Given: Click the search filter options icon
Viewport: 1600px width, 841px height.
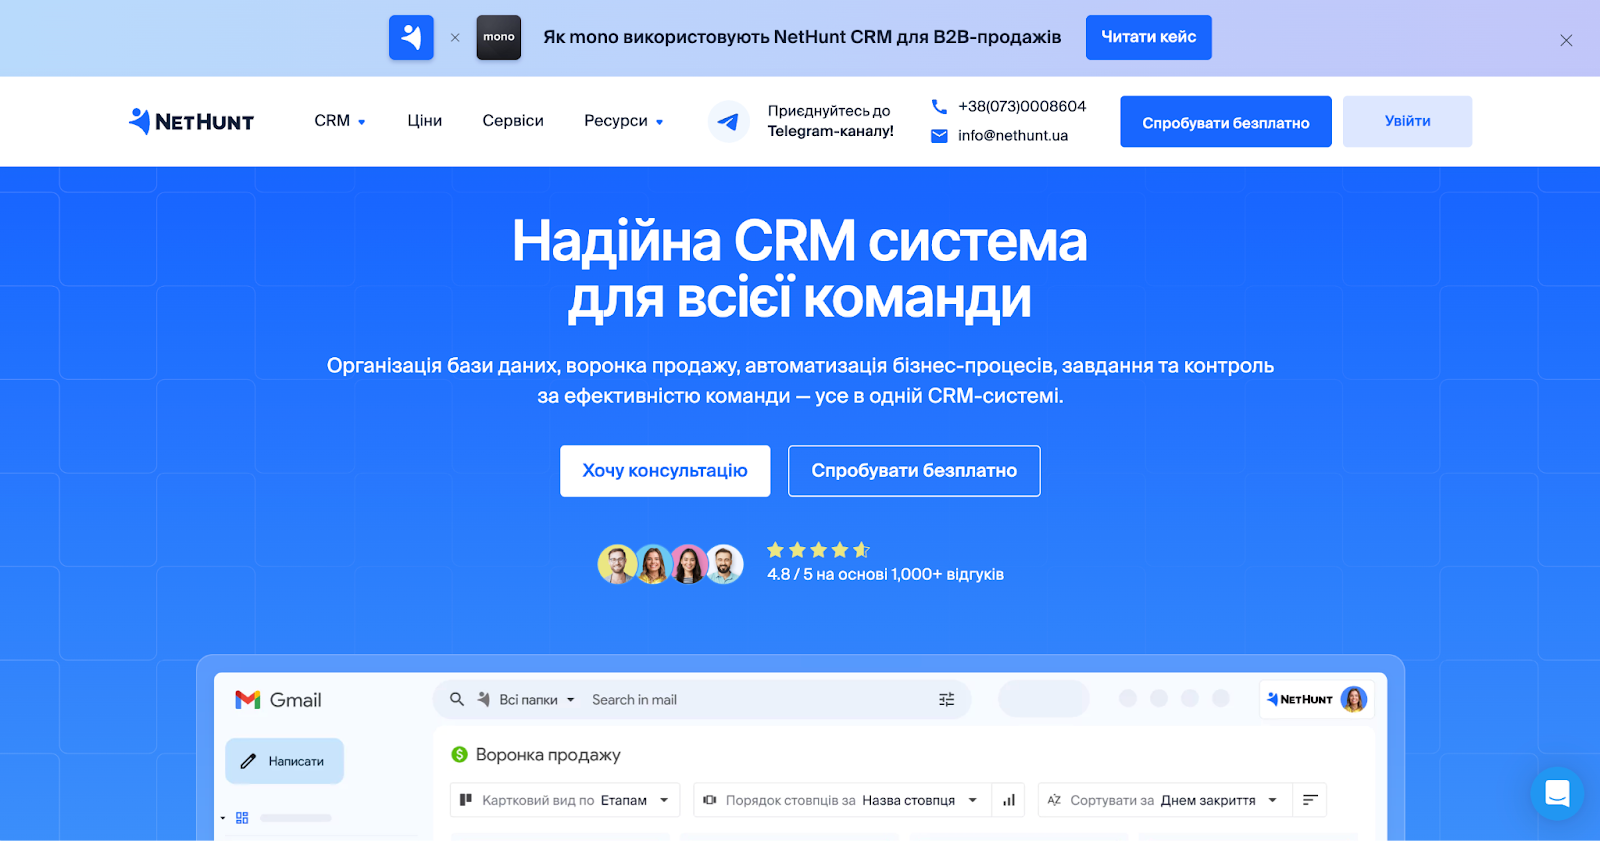Looking at the screenshot, I should point(946,700).
